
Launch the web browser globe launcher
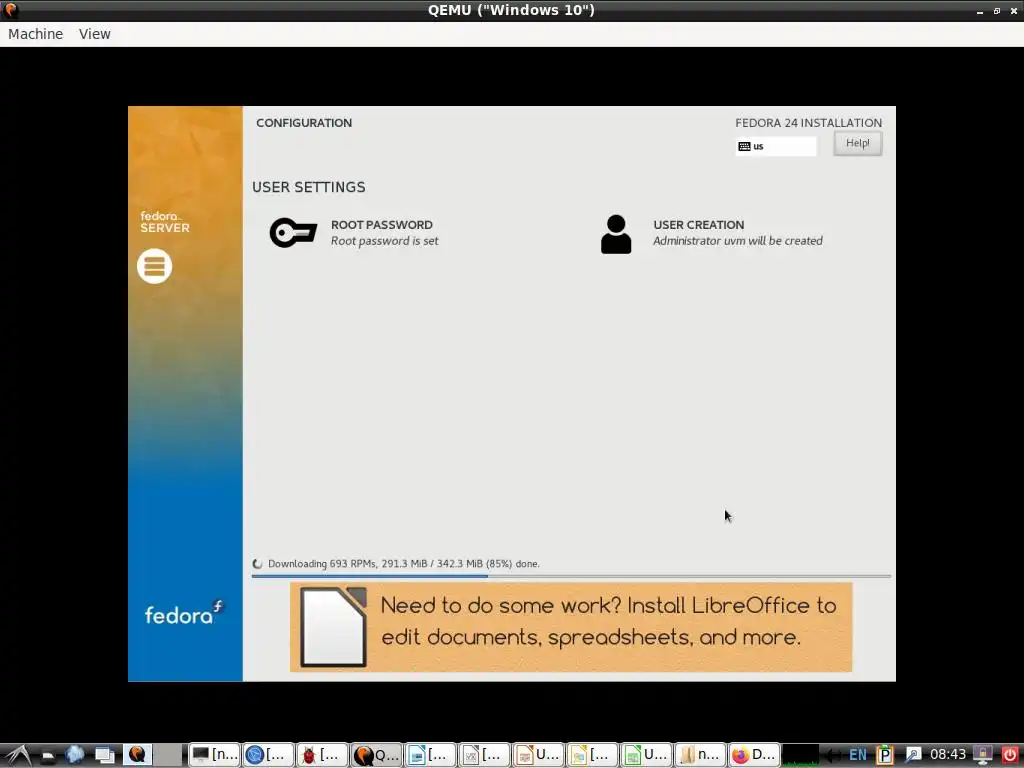coord(75,755)
